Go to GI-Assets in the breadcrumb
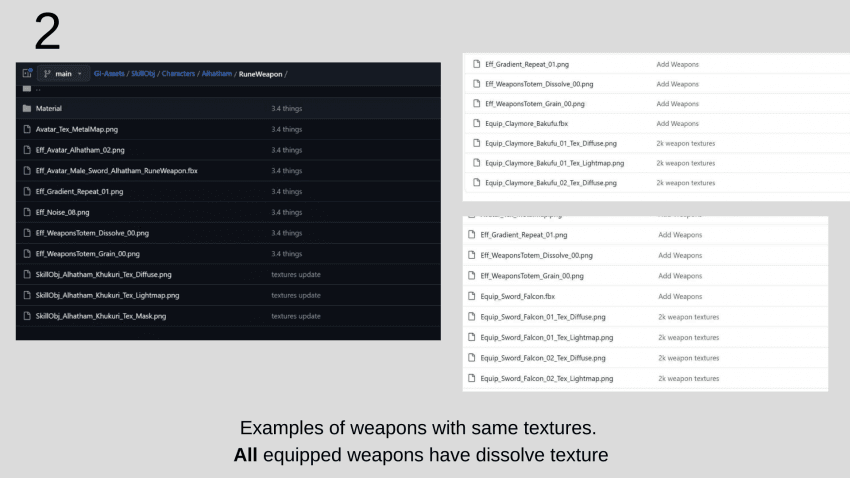850x478 pixels. (111, 74)
